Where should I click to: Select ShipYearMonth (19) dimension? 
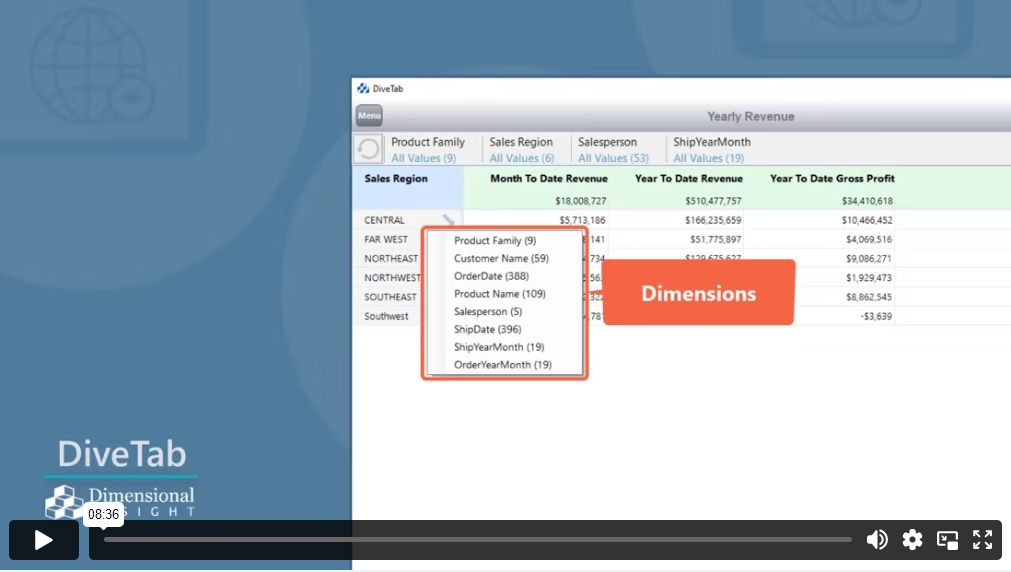coord(498,347)
